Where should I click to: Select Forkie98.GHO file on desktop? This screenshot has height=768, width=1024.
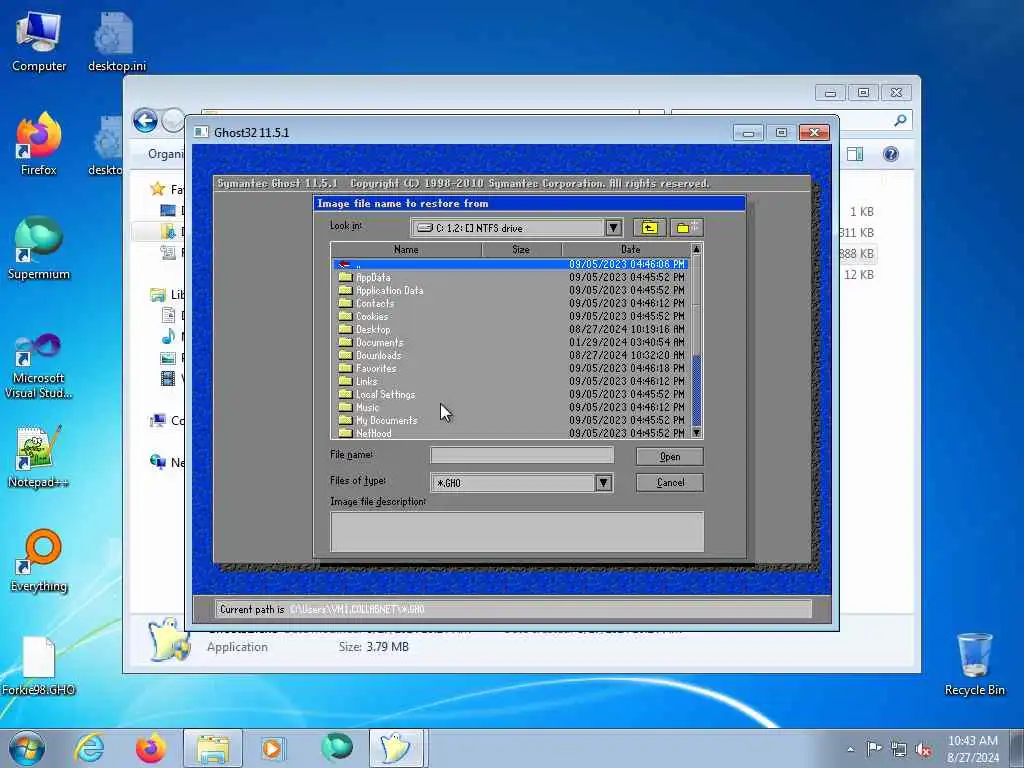point(39,666)
